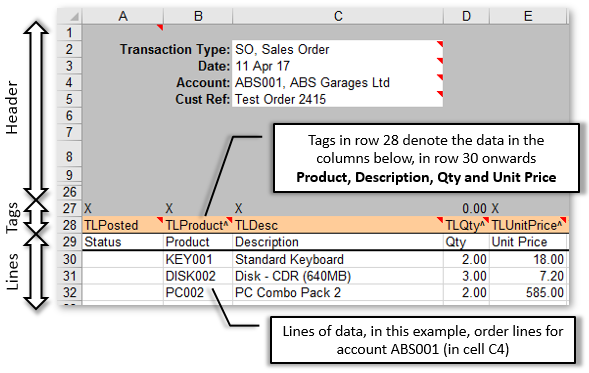Click Transaction Type cell 'SO, Sales Order'
The image size is (589, 373).
pos(337,49)
